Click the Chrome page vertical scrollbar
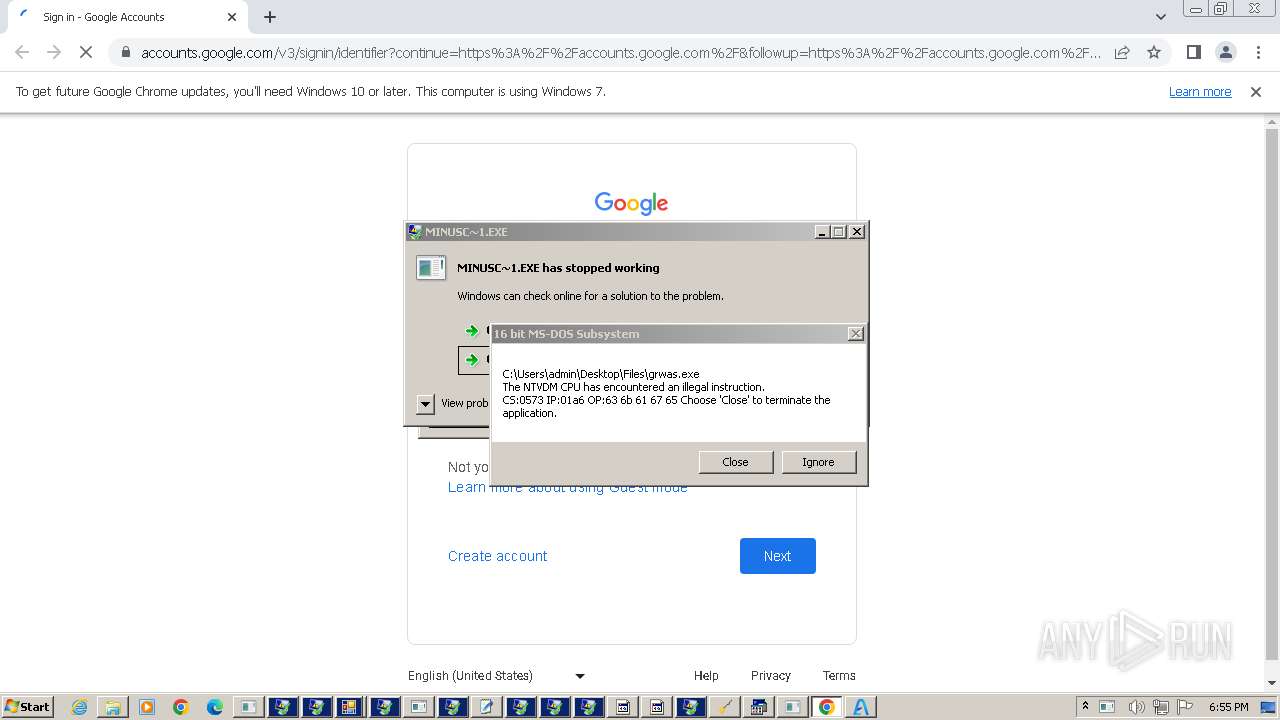 (x=1272, y=395)
